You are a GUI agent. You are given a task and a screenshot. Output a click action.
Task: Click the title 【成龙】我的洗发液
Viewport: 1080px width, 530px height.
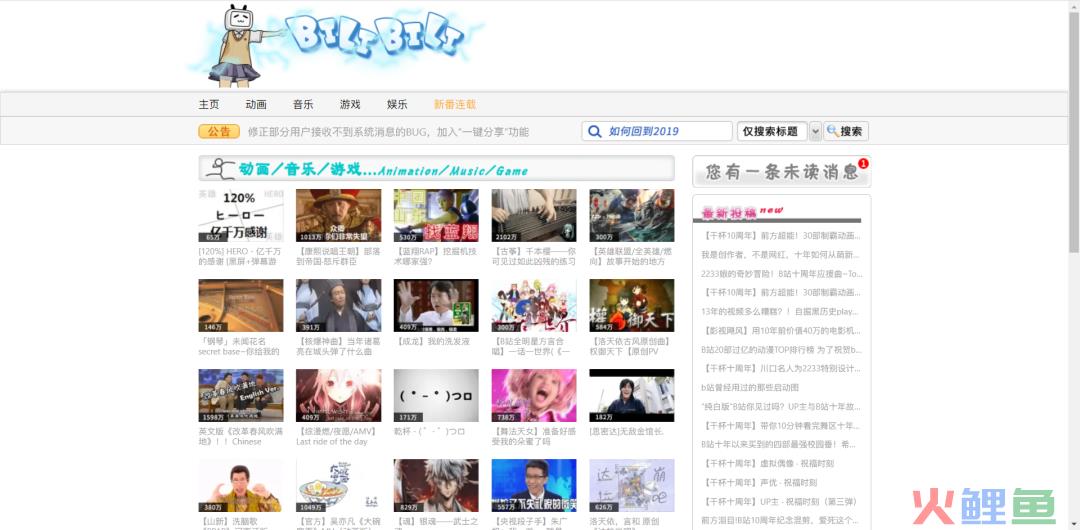pos(431,341)
